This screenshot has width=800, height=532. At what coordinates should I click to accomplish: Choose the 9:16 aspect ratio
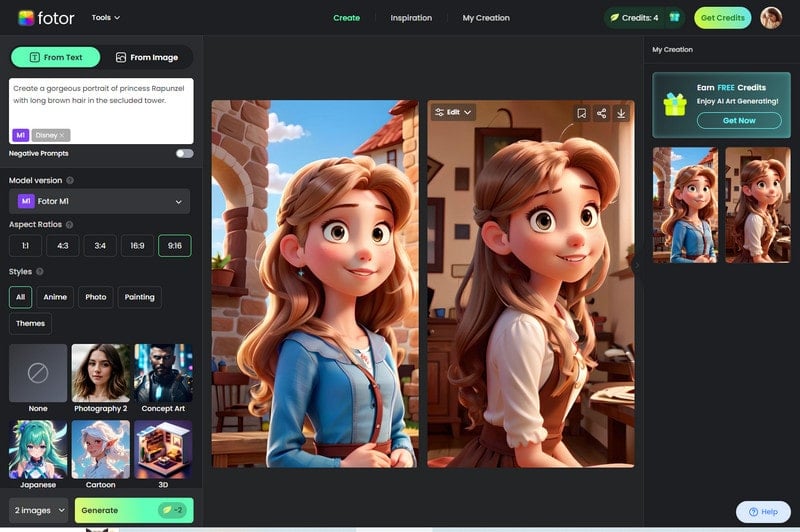174,245
